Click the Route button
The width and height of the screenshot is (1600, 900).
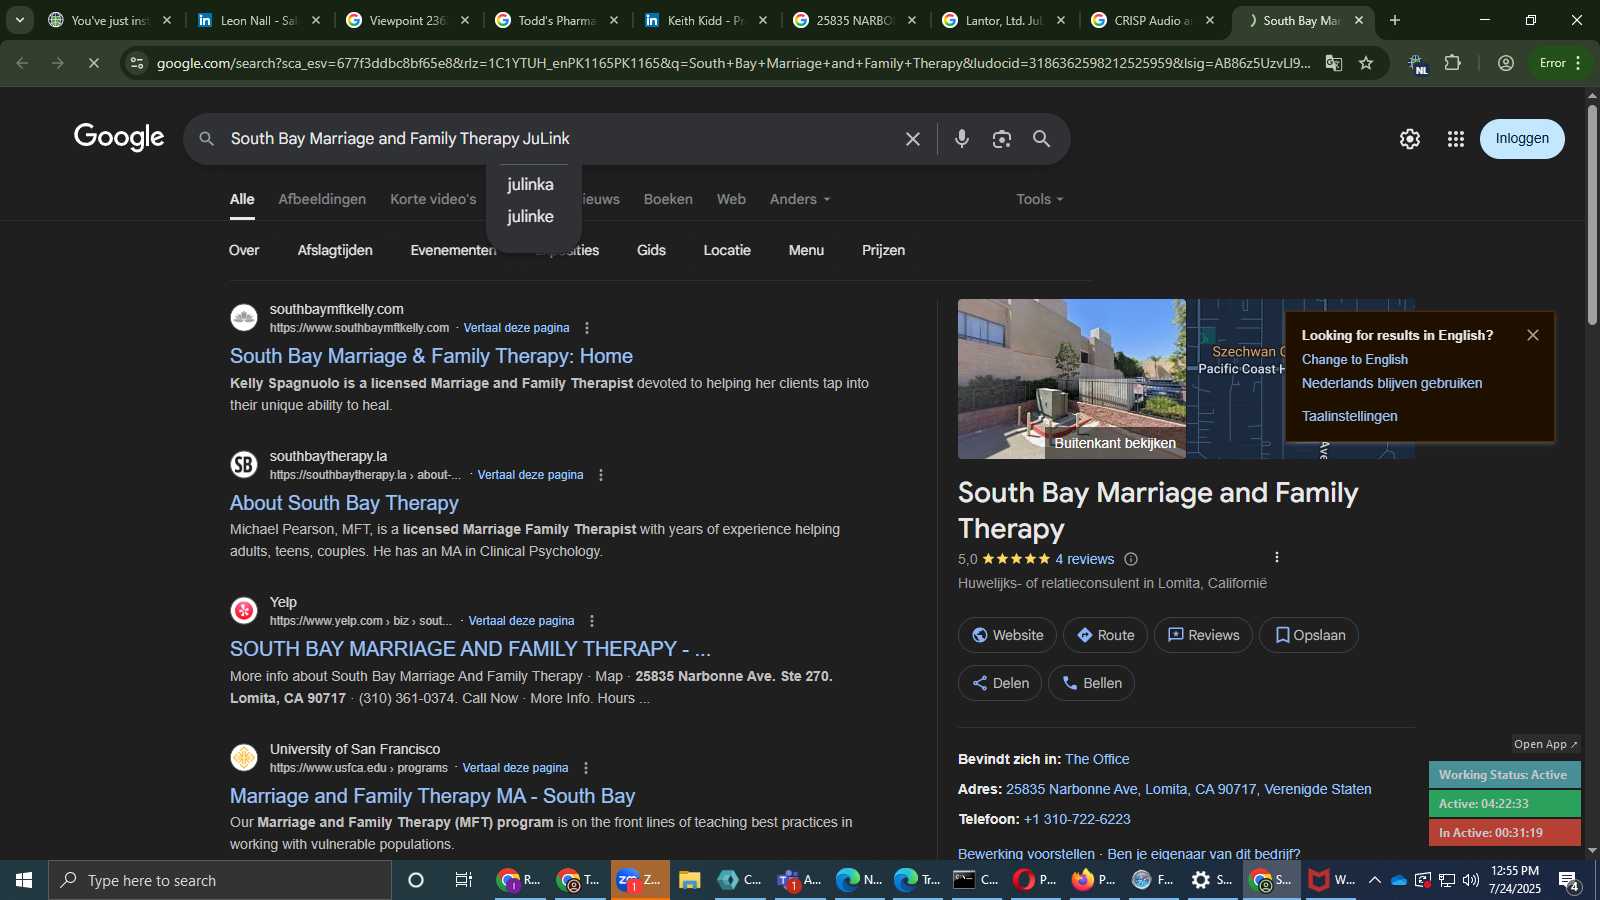(x=1105, y=635)
